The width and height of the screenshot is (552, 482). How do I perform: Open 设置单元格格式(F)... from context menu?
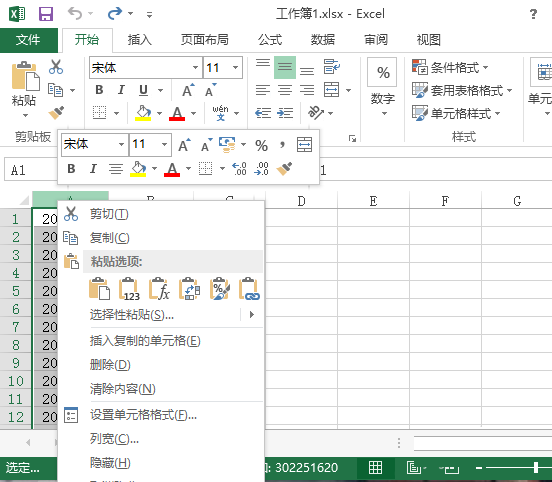tap(143, 415)
